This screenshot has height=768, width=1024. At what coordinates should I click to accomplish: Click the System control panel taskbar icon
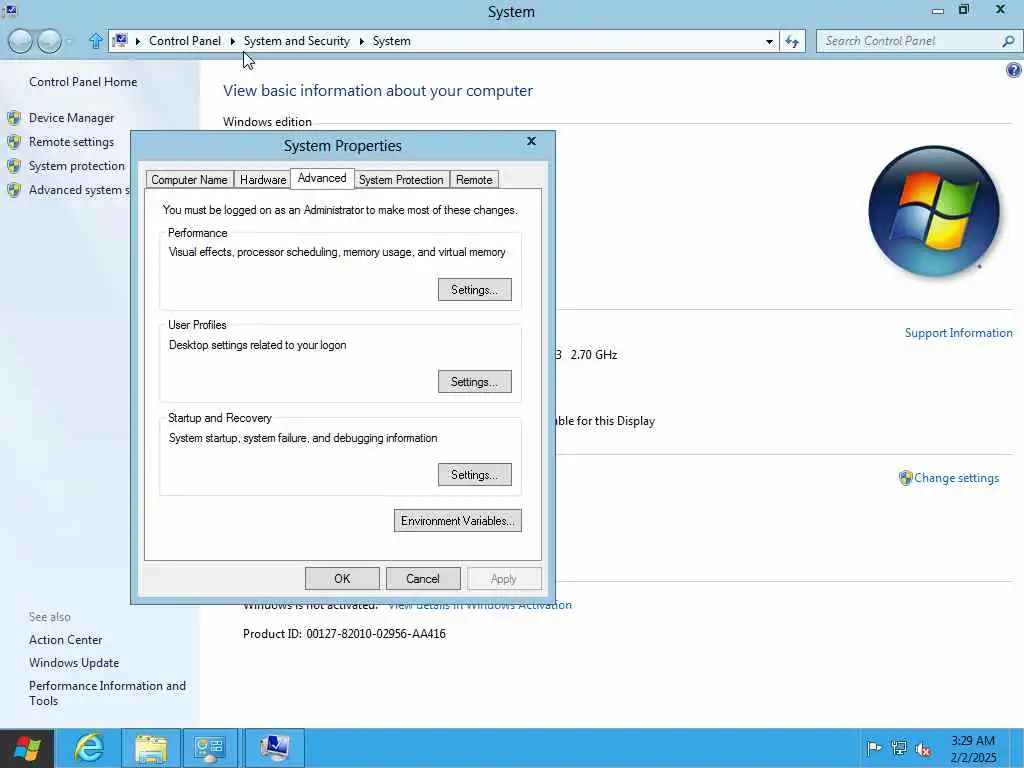click(274, 748)
